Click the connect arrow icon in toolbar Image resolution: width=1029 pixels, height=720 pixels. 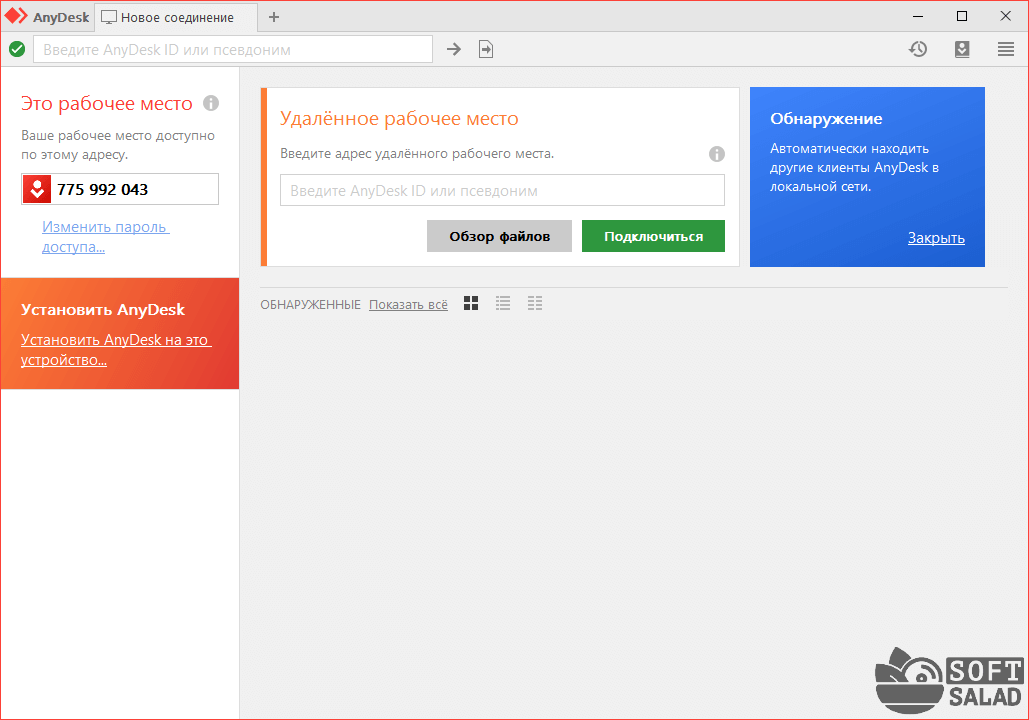pos(454,49)
